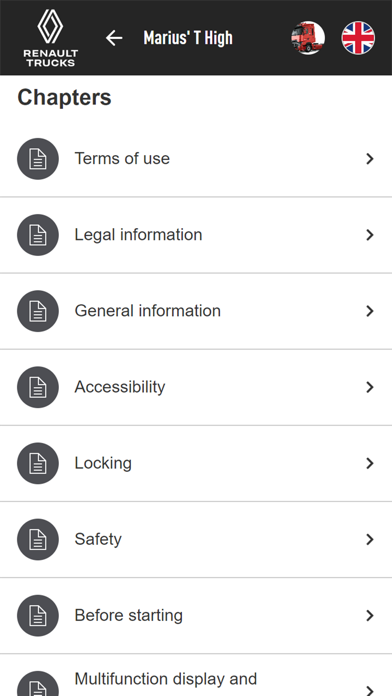Click the Marius' T High title
The width and height of the screenshot is (392, 696).
pyautogui.click(x=188, y=38)
